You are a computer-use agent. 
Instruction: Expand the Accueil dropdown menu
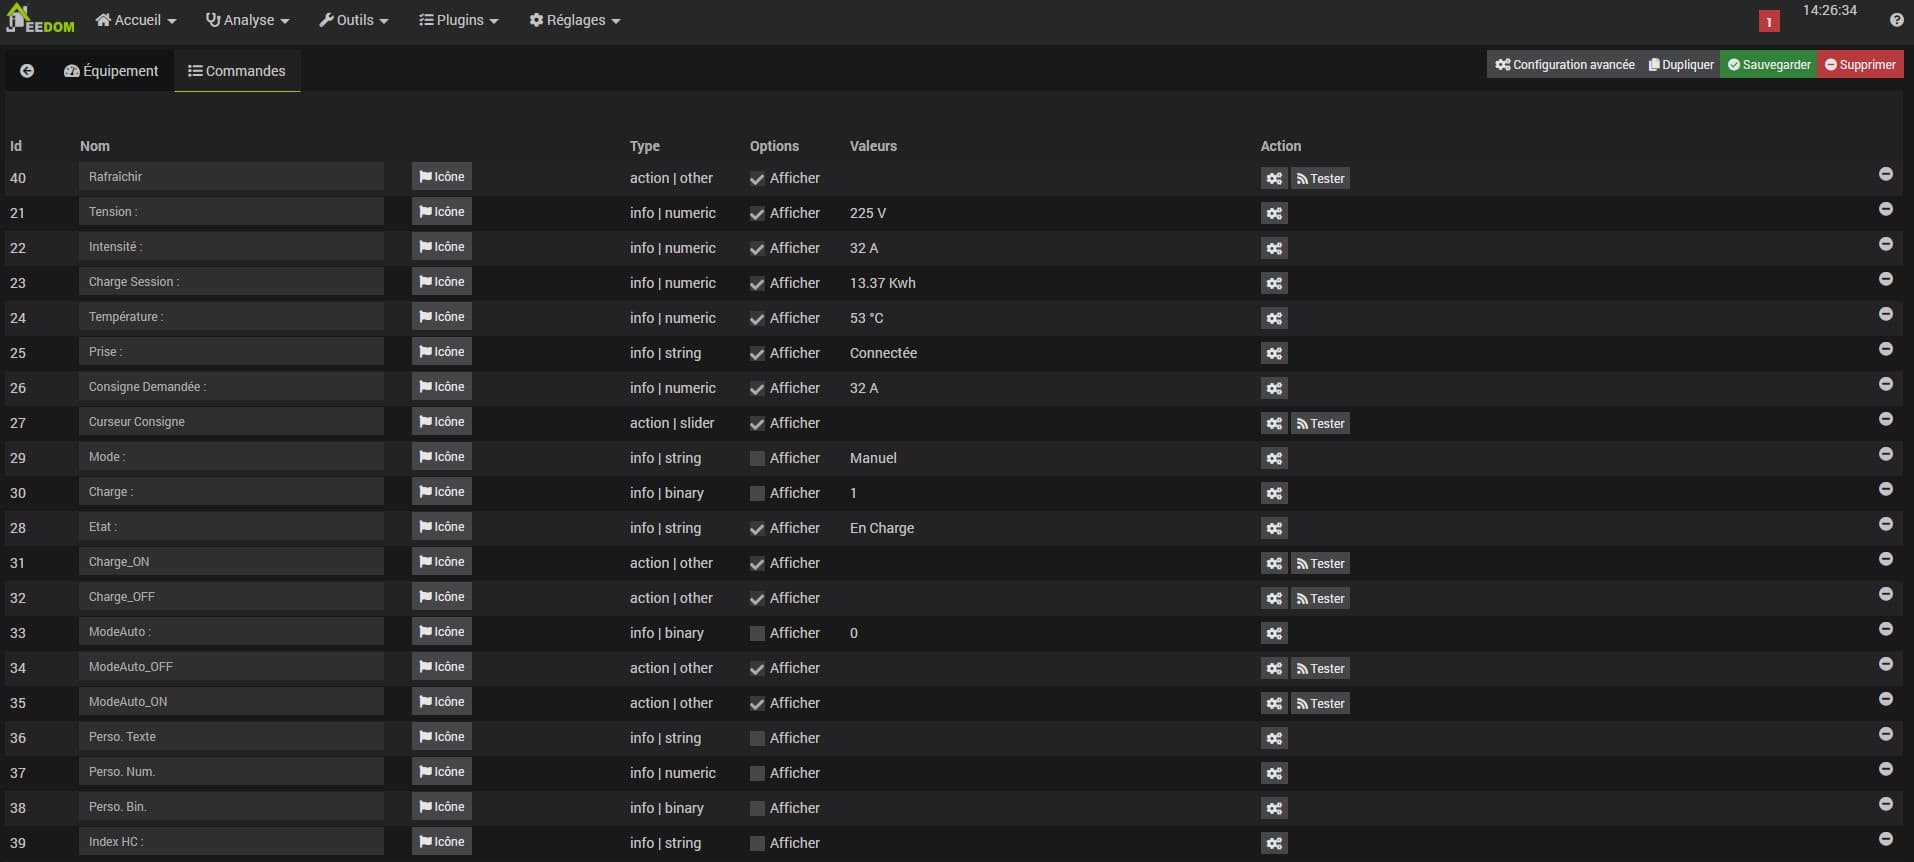pyautogui.click(x=135, y=20)
